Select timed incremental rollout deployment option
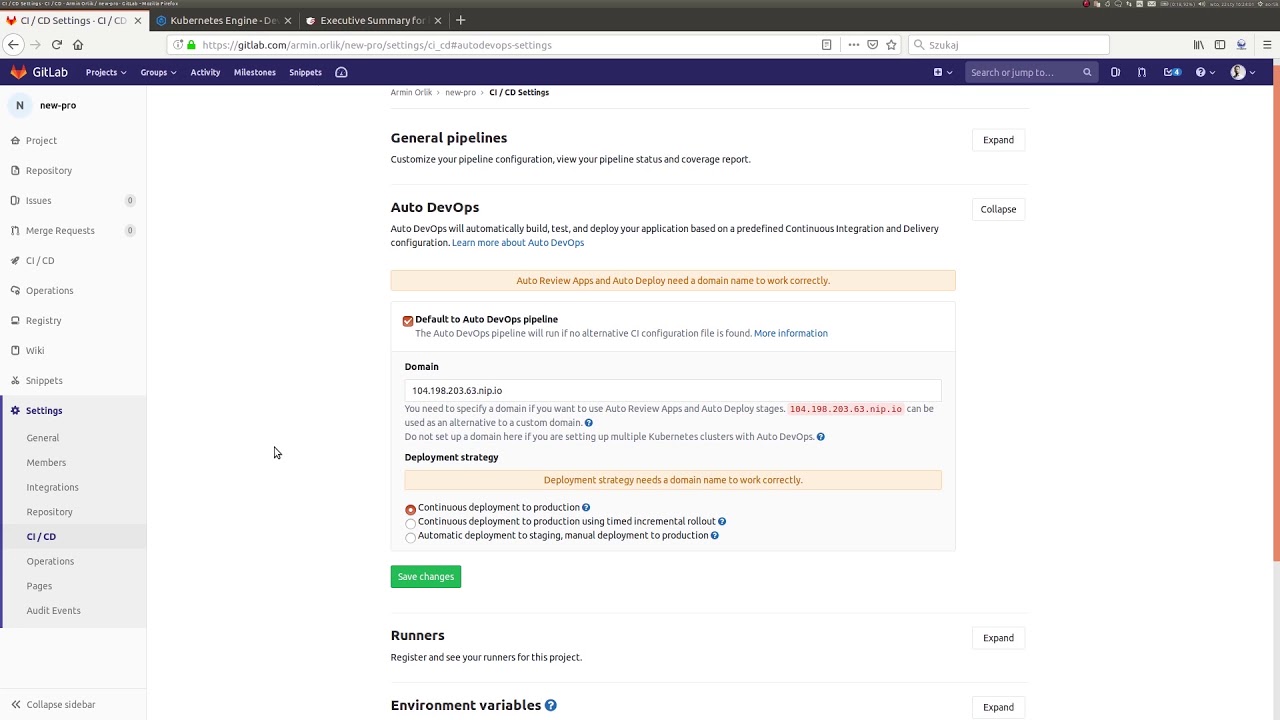 (410, 523)
